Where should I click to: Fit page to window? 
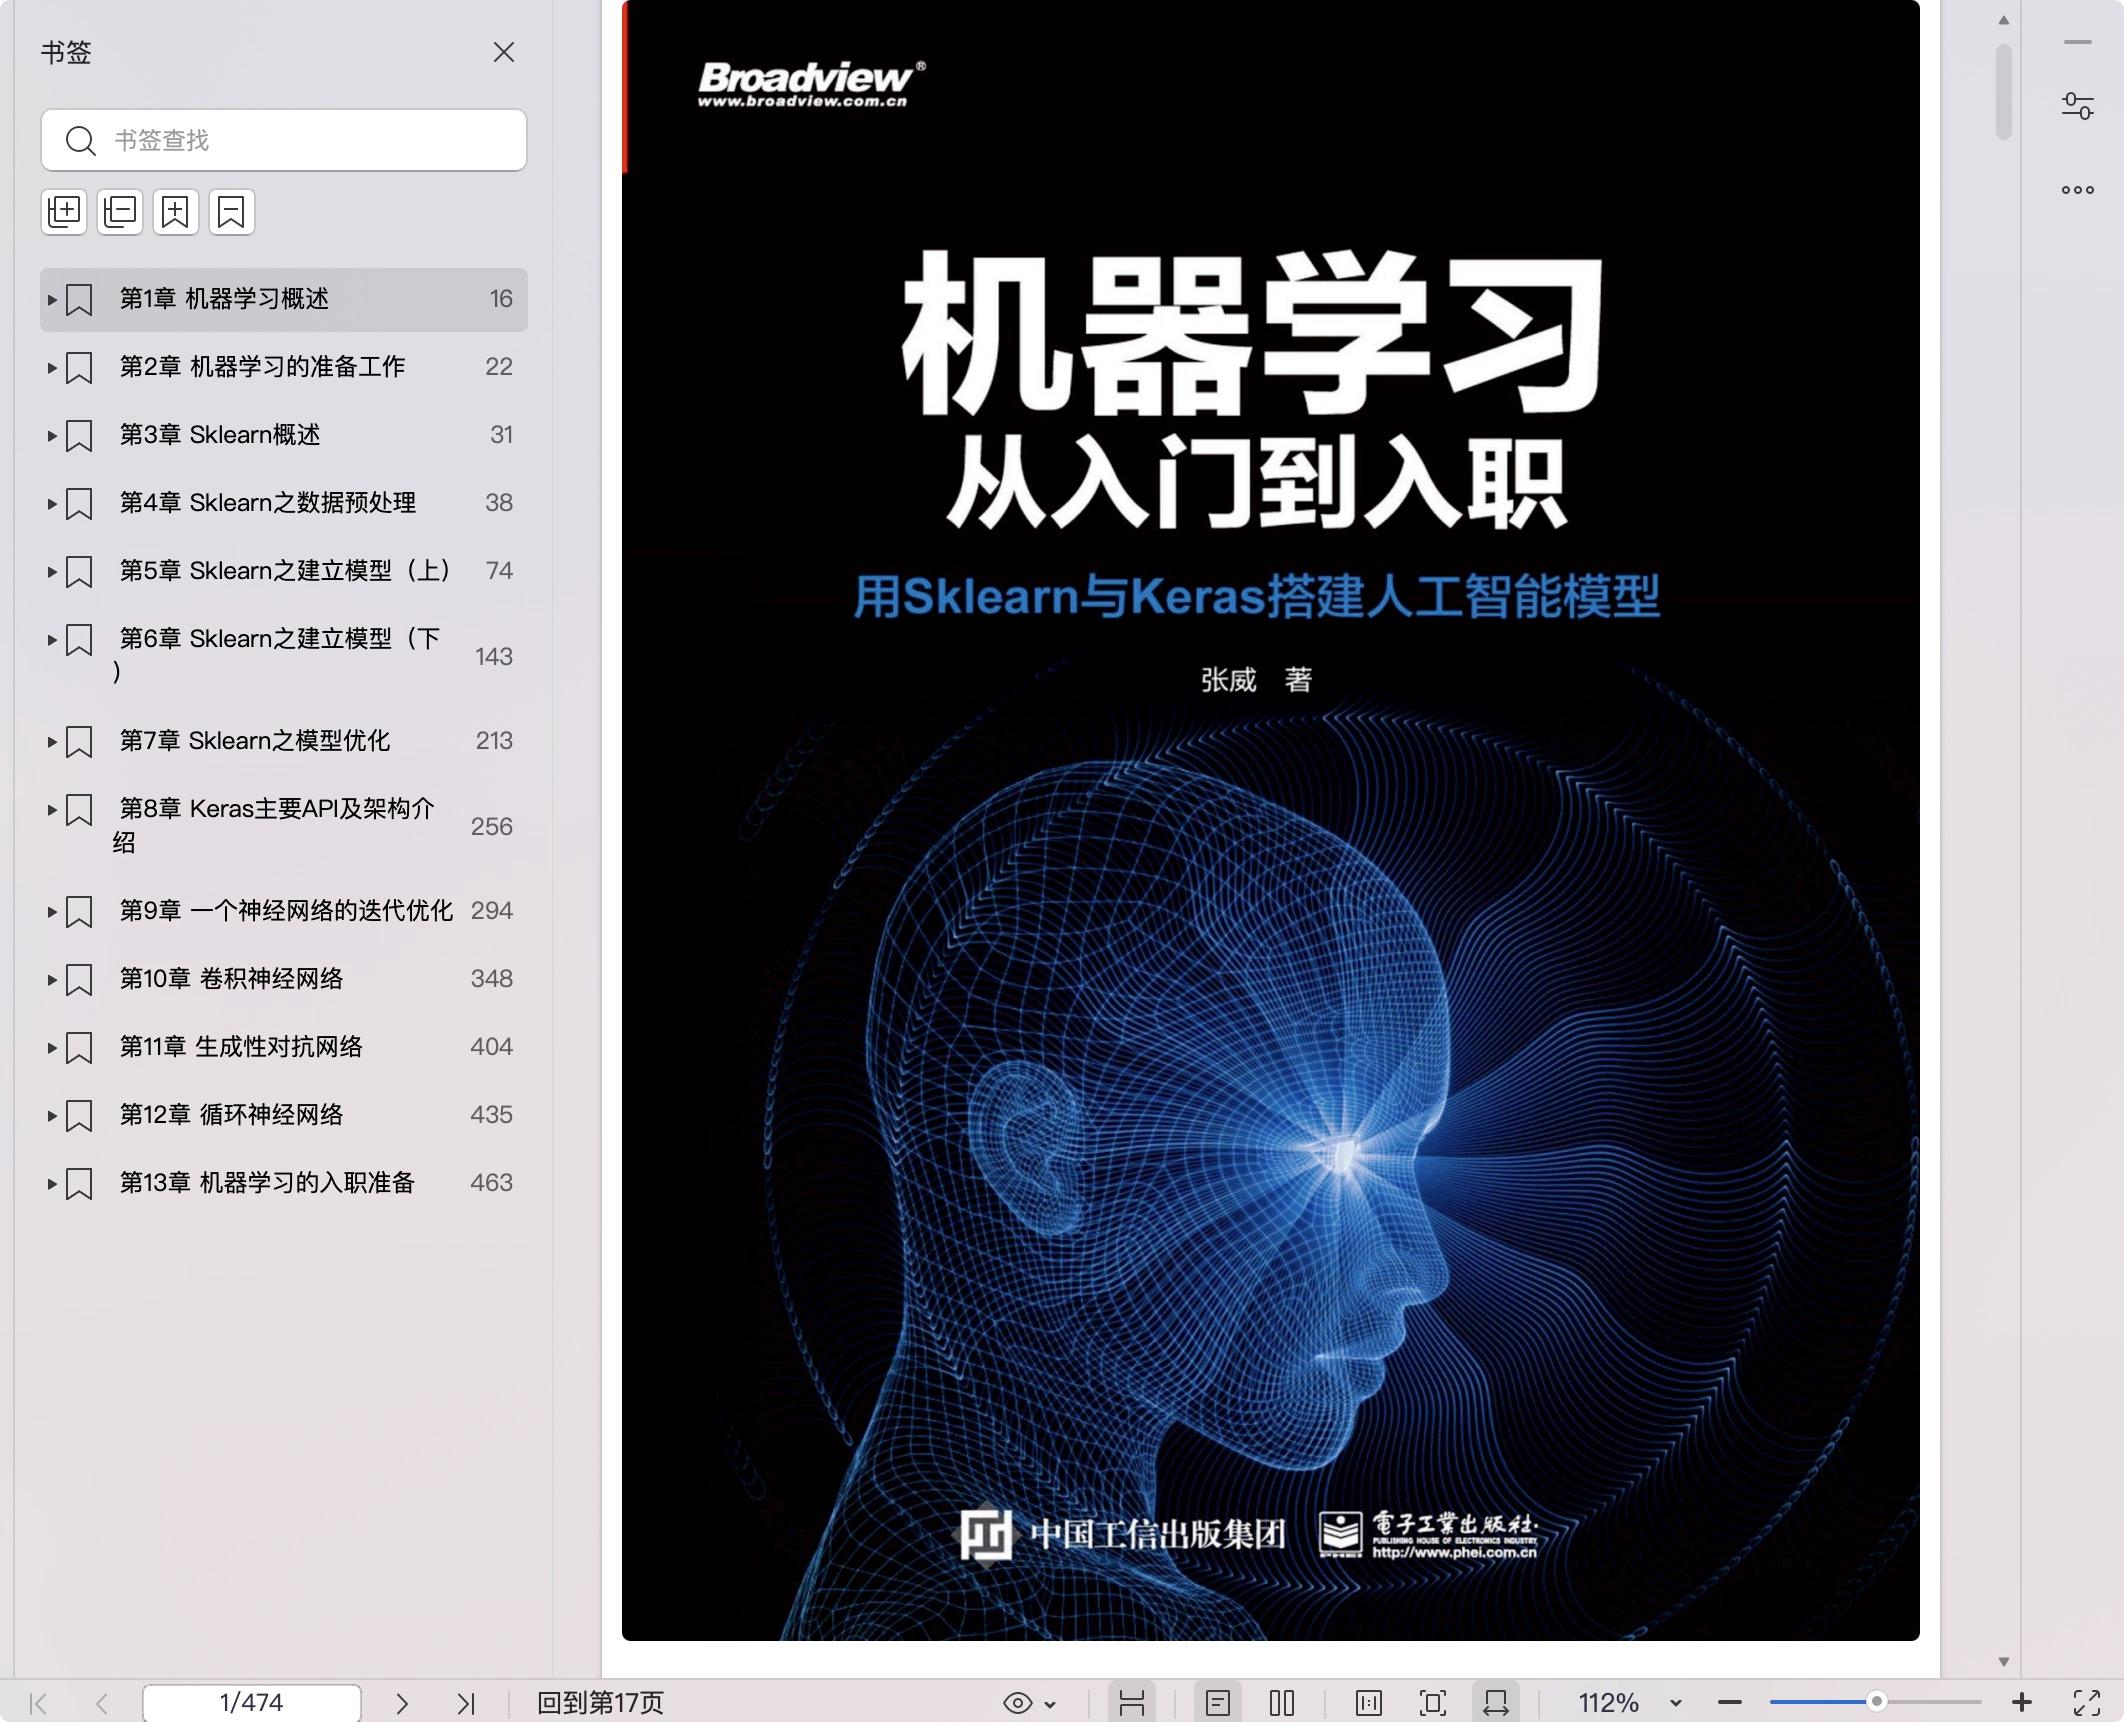pos(1433,1702)
